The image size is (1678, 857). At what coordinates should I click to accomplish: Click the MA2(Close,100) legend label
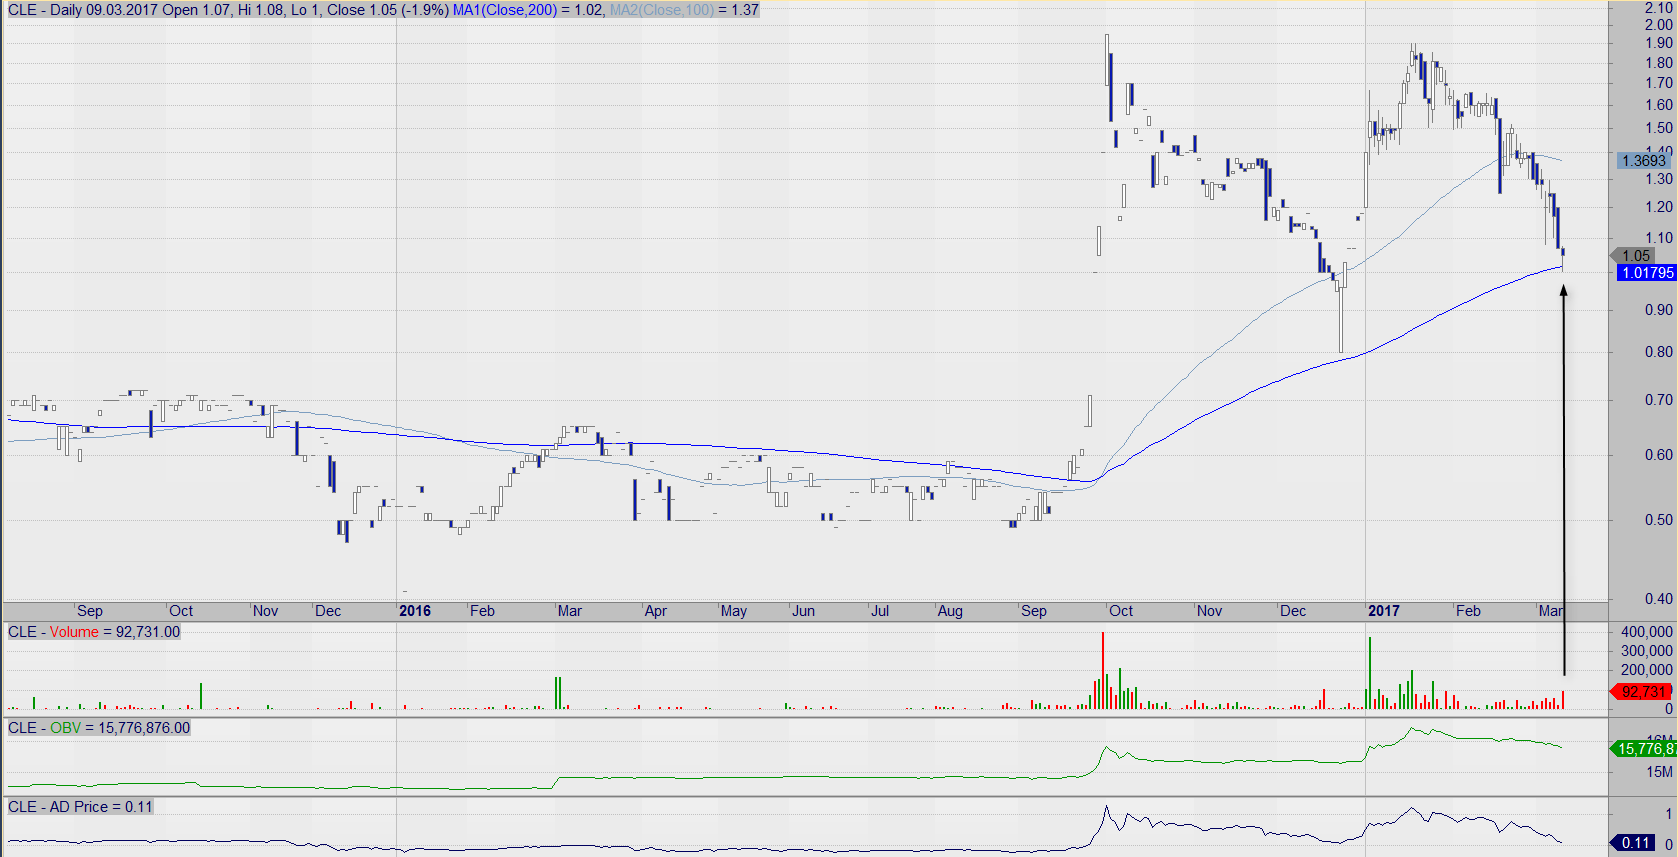[662, 10]
